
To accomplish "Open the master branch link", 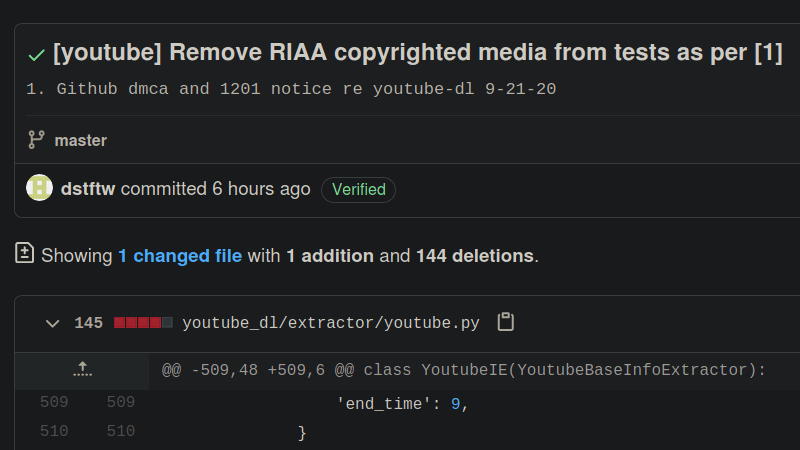I will tap(80, 140).
